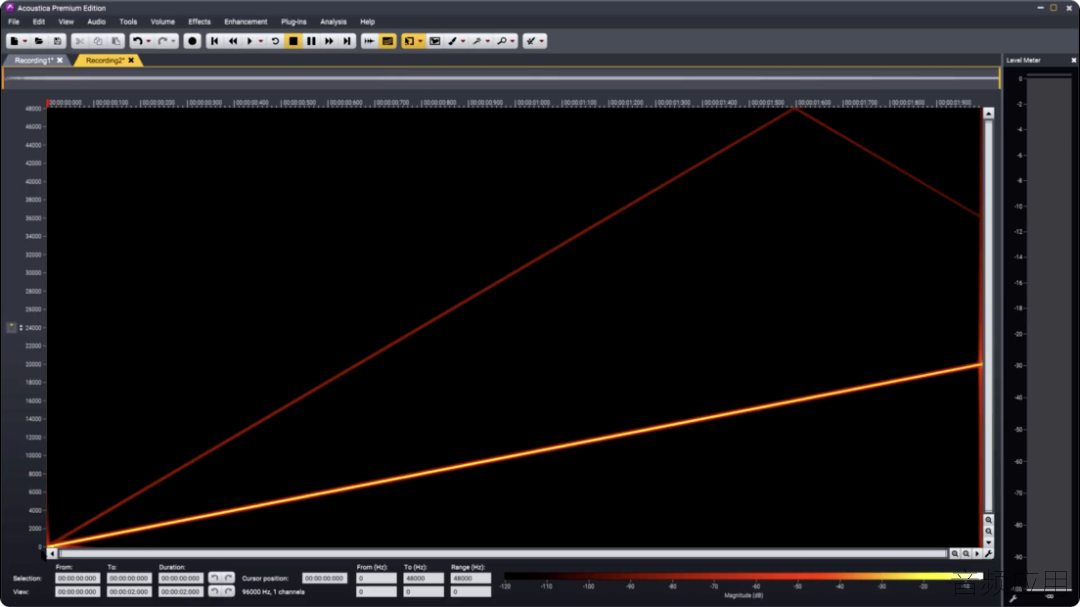Image resolution: width=1080 pixels, height=607 pixels.
Task: Click the Stop button
Action: [x=293, y=41]
